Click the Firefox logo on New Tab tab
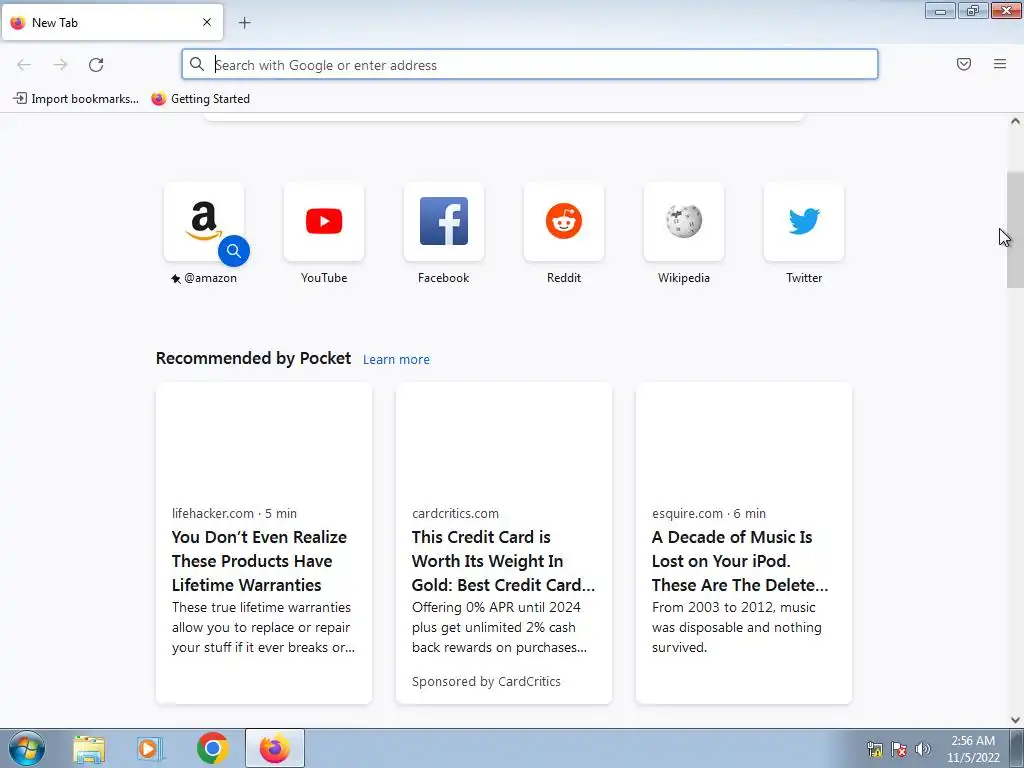1024x768 pixels. 18,22
